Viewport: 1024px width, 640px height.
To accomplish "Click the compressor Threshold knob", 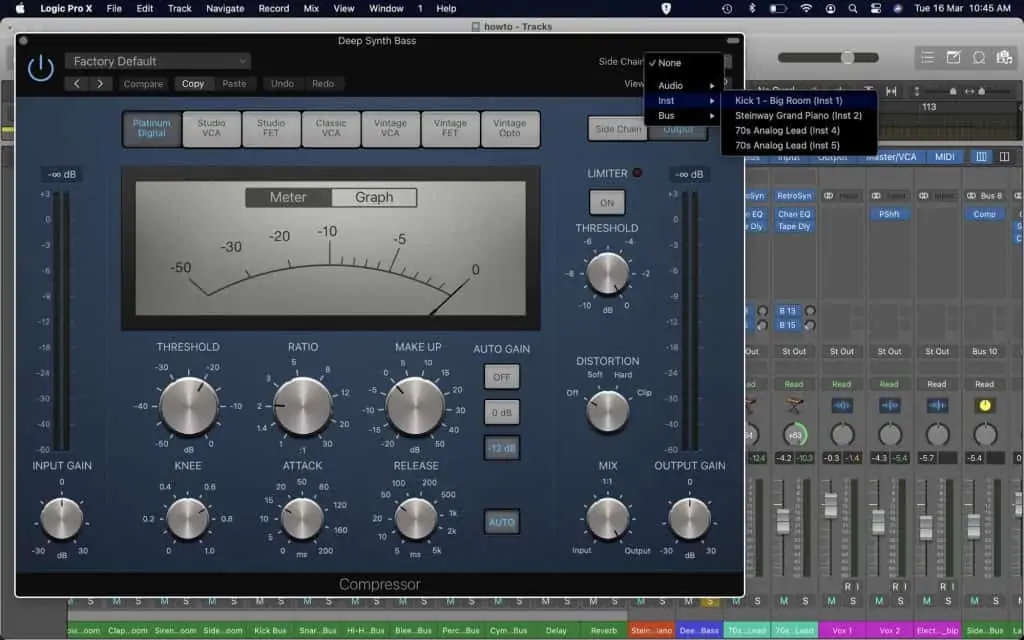I will (189, 406).
